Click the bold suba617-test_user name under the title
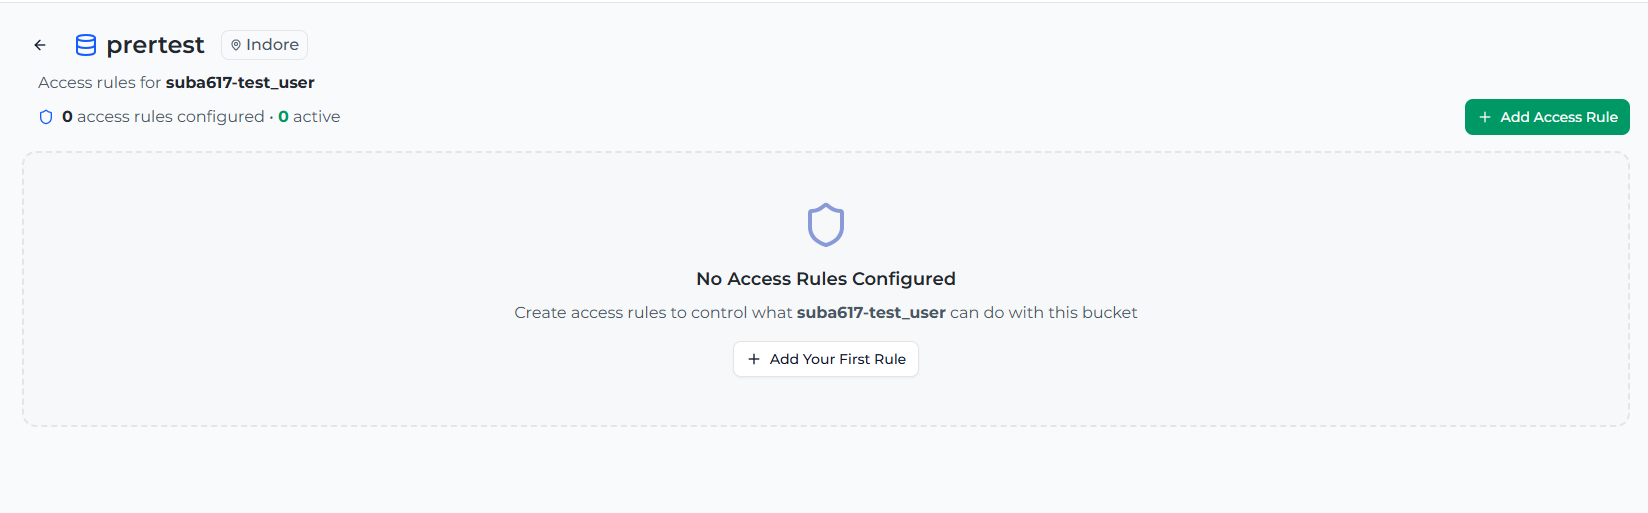 240,83
